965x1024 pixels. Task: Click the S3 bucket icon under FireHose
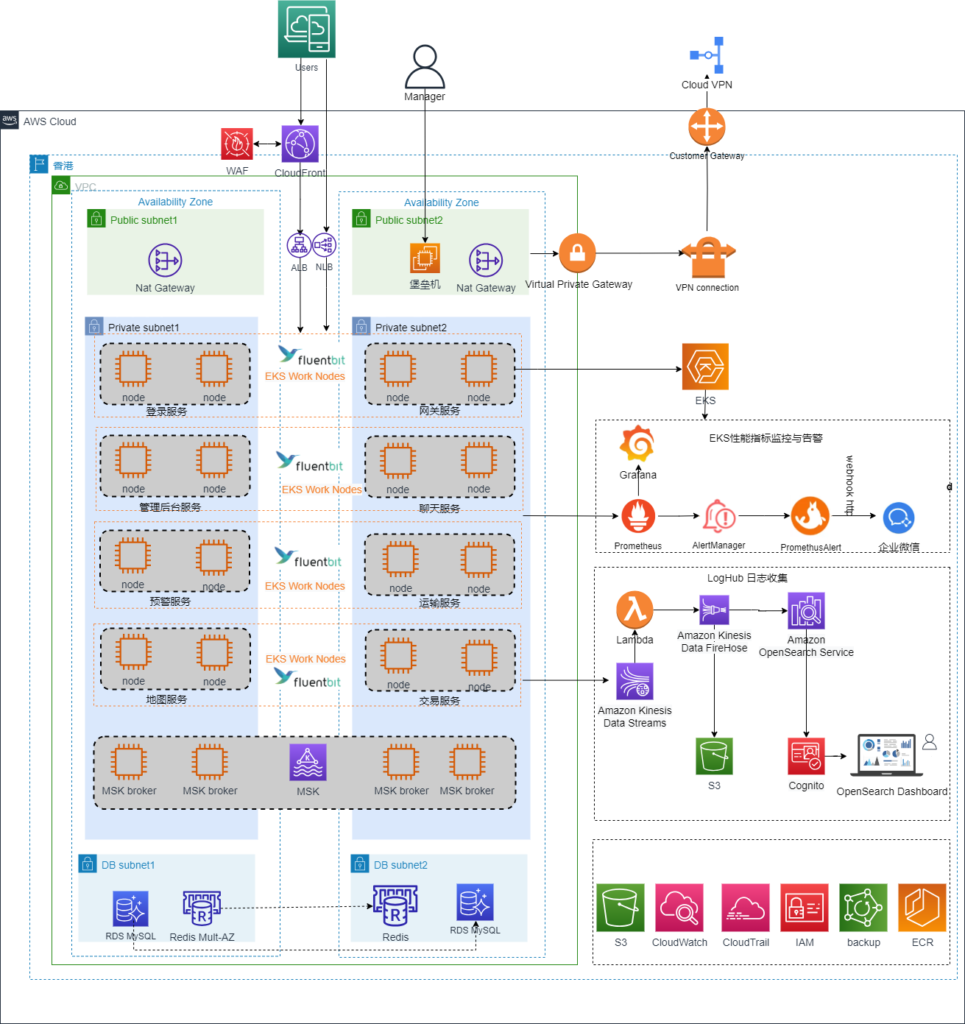[714, 756]
